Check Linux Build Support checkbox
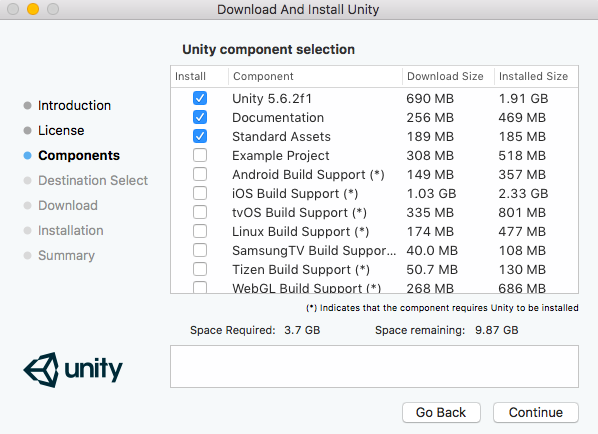This screenshot has height=434, width=598. click(x=200, y=231)
